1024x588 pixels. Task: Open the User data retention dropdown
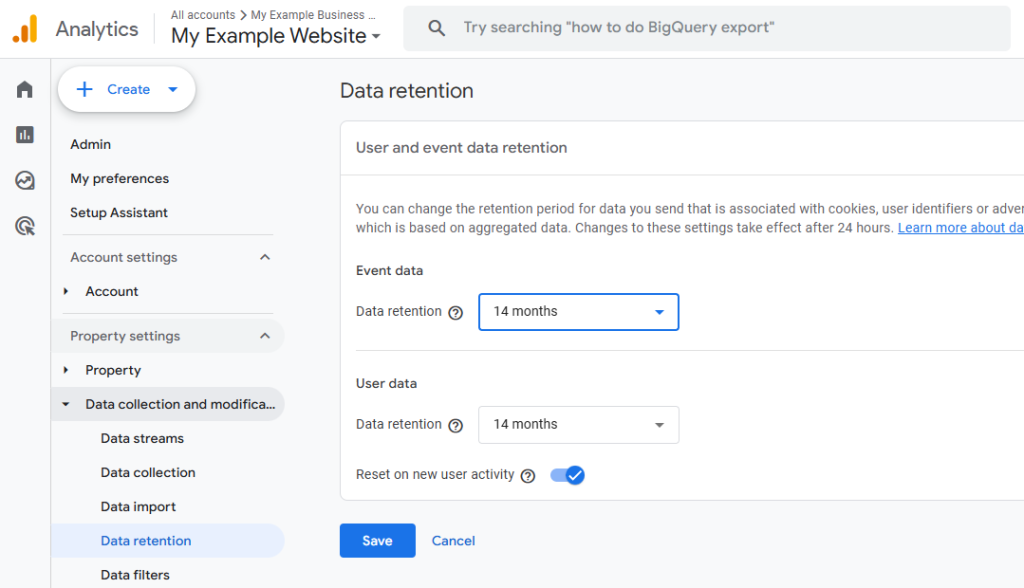click(x=578, y=424)
